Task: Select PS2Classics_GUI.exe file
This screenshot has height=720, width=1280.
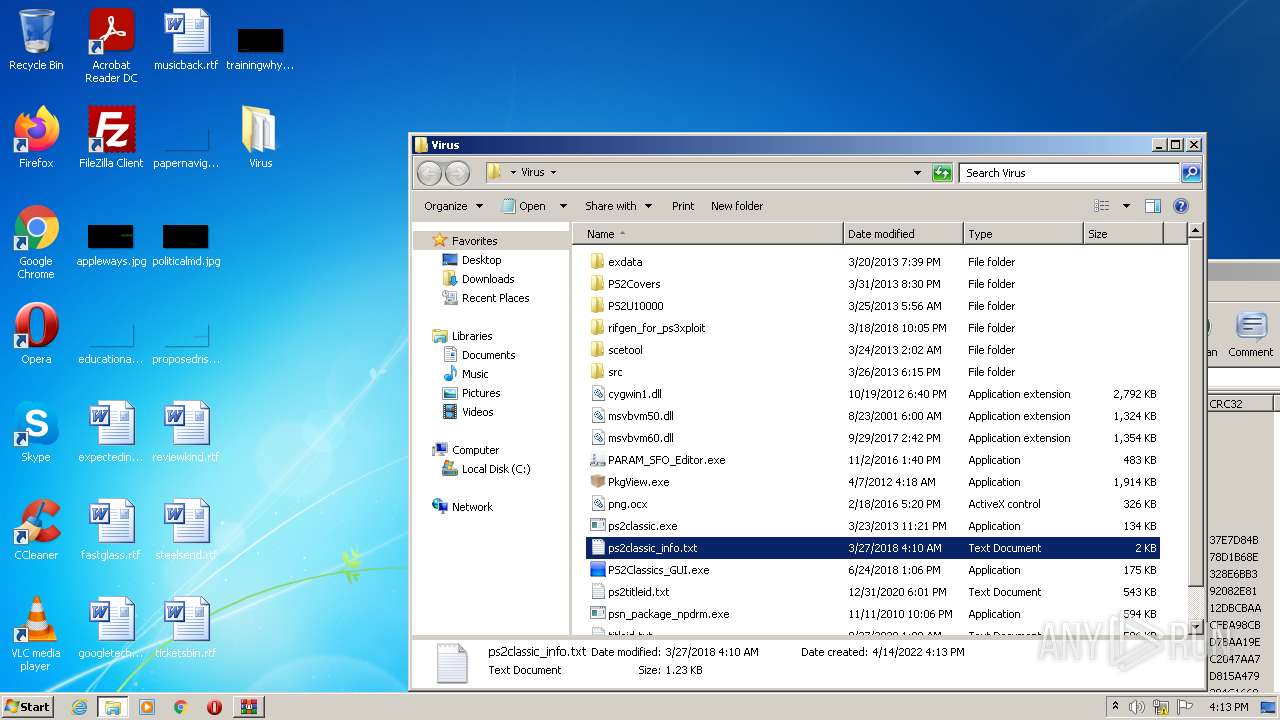Action: point(872,570)
